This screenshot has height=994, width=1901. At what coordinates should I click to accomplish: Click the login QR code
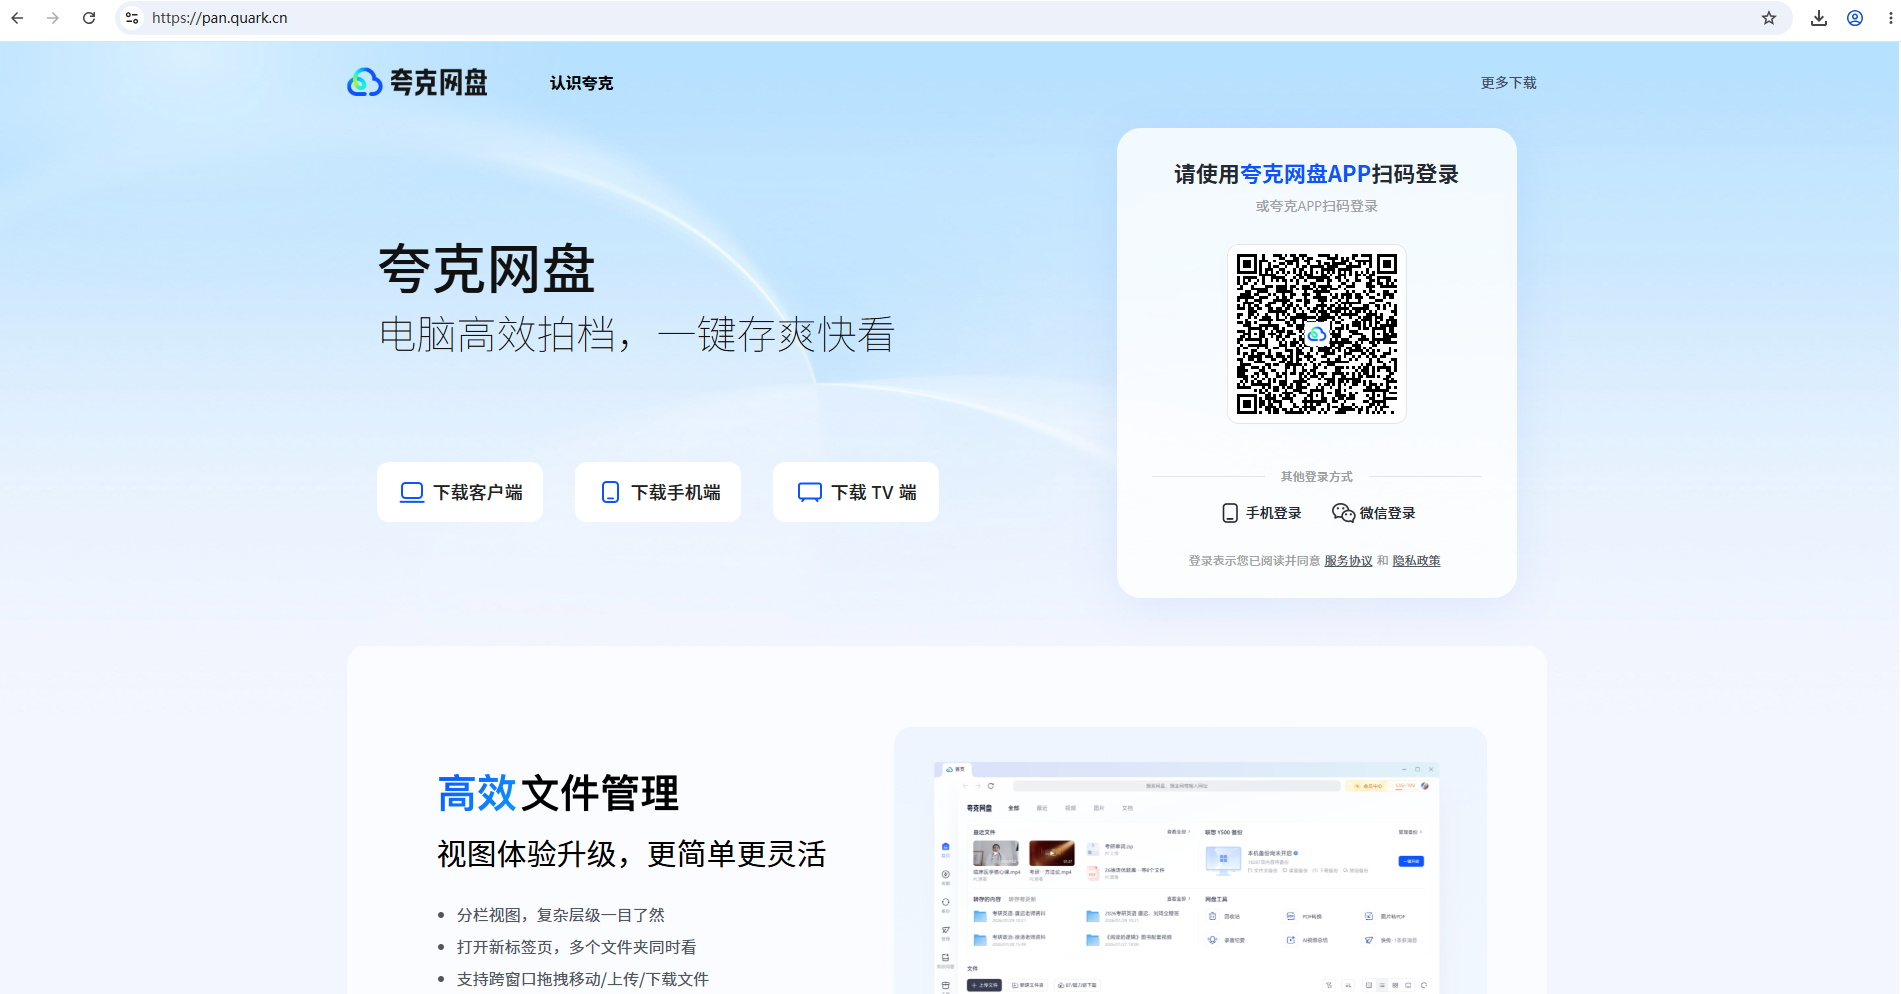click(x=1316, y=334)
